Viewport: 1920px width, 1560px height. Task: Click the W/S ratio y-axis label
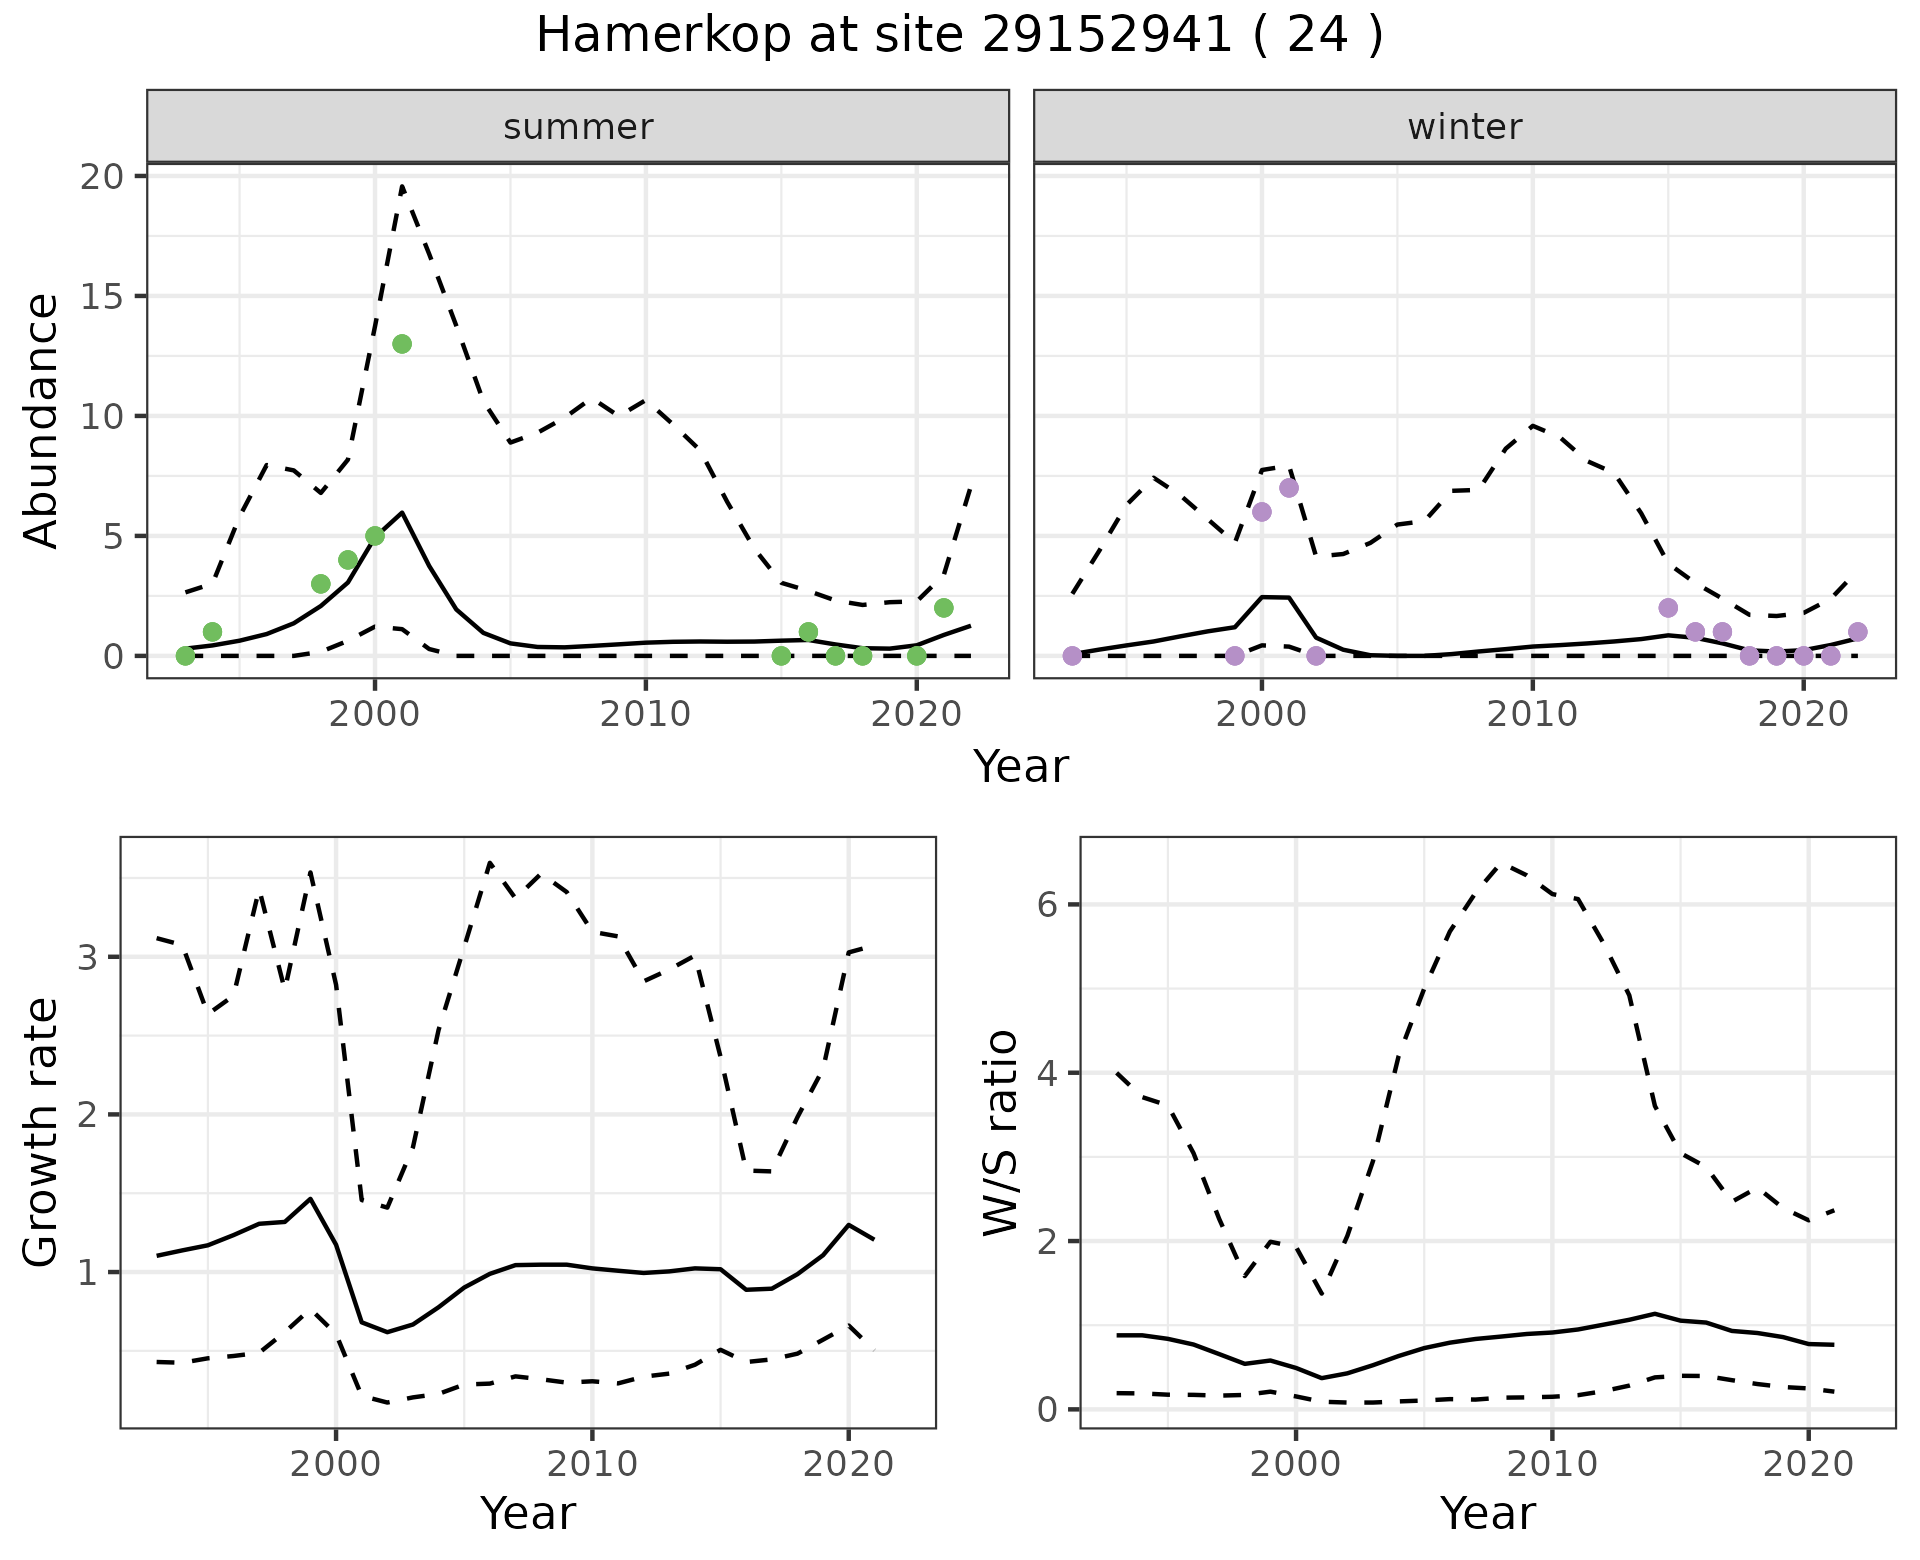1001,1132
